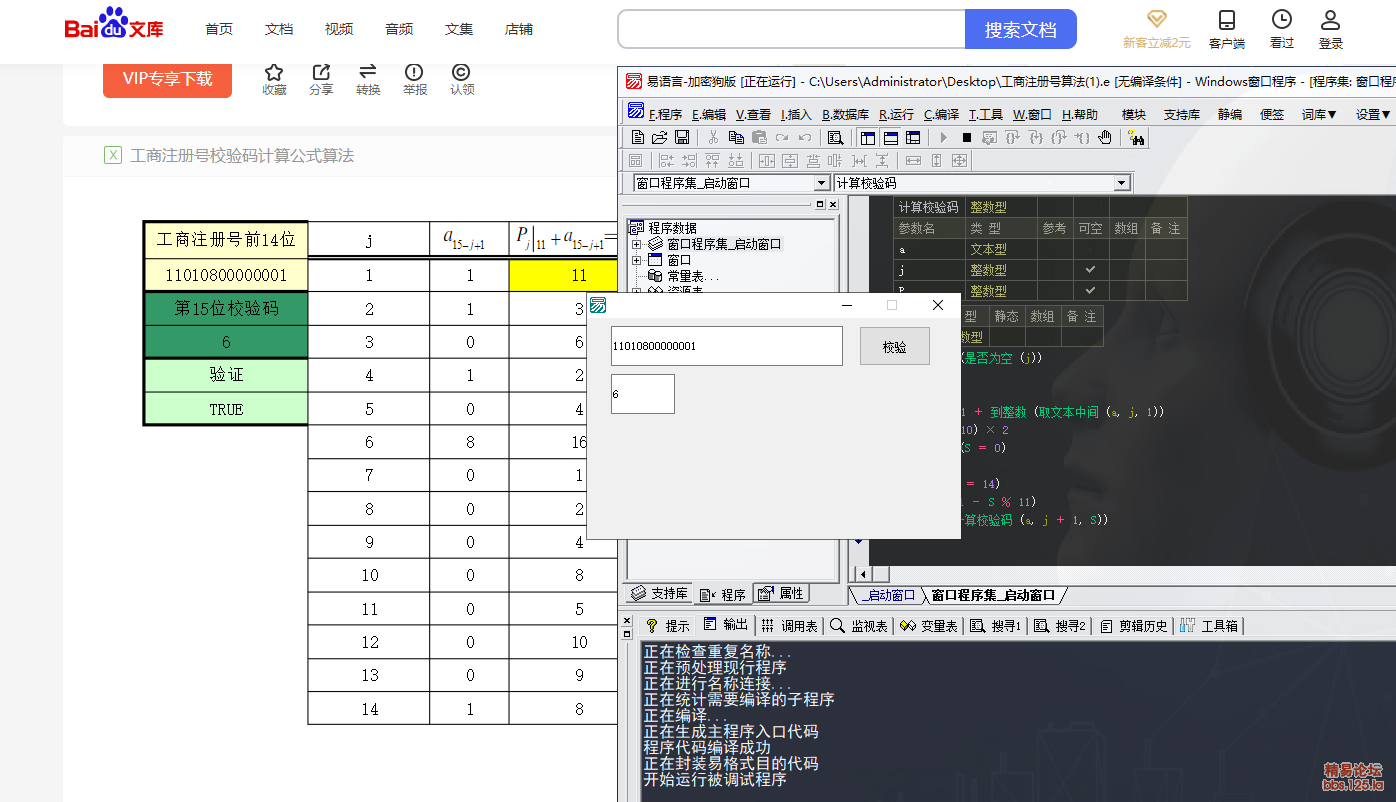Click the New file icon in toolbar
This screenshot has height=802, width=1396.
pos(637,137)
